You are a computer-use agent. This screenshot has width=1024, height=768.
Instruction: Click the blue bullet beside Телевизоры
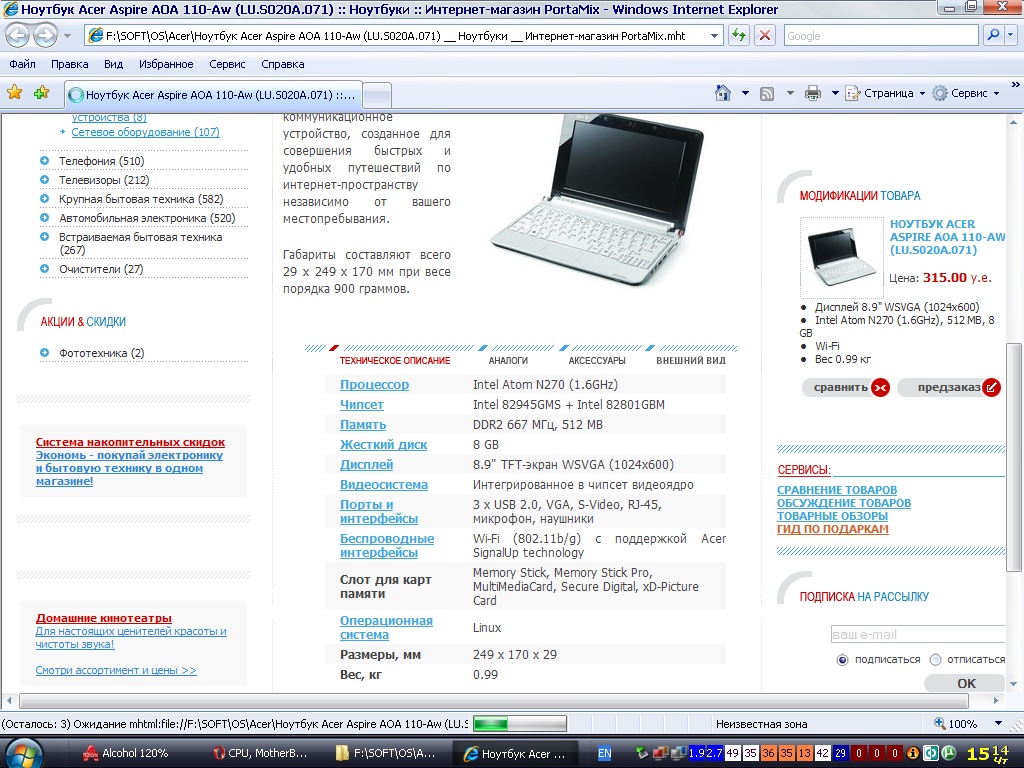point(44,180)
